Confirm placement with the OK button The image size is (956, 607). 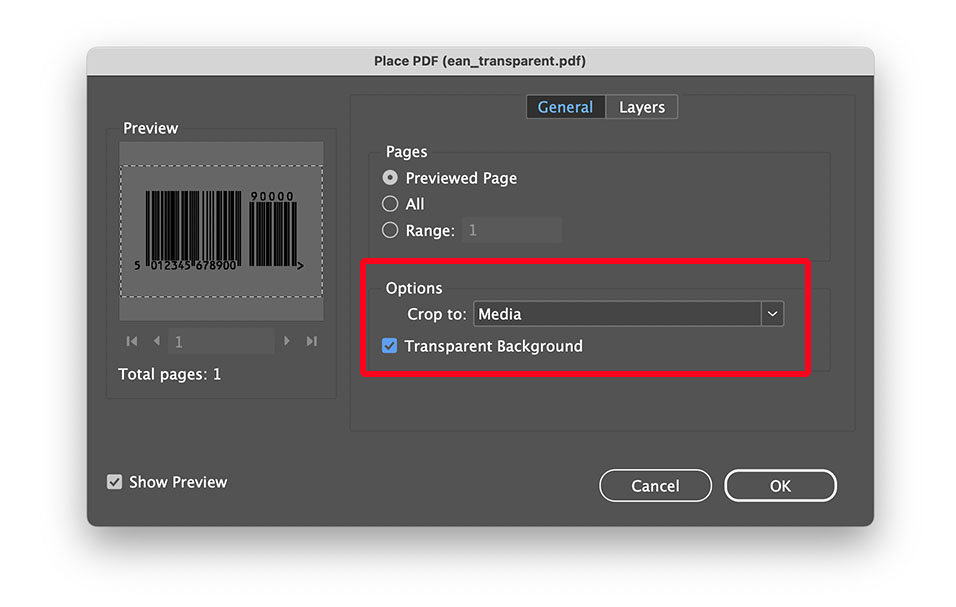pyautogui.click(x=780, y=485)
